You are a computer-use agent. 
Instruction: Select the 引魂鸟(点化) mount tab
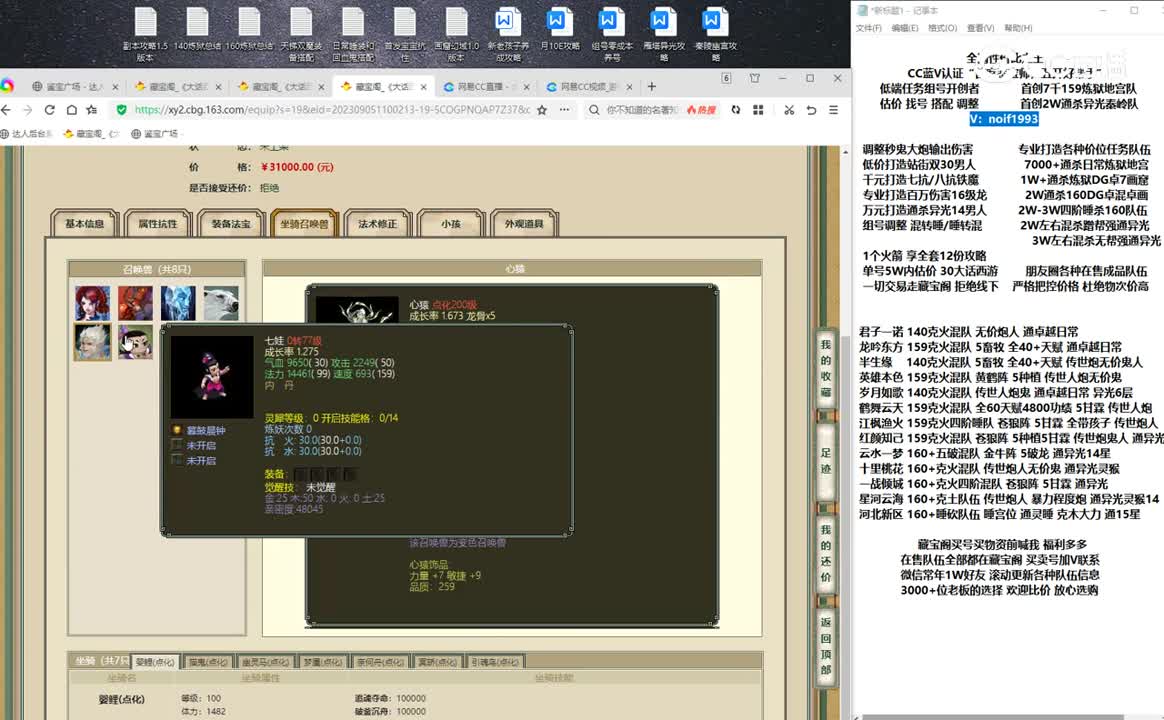pyautogui.click(x=495, y=661)
